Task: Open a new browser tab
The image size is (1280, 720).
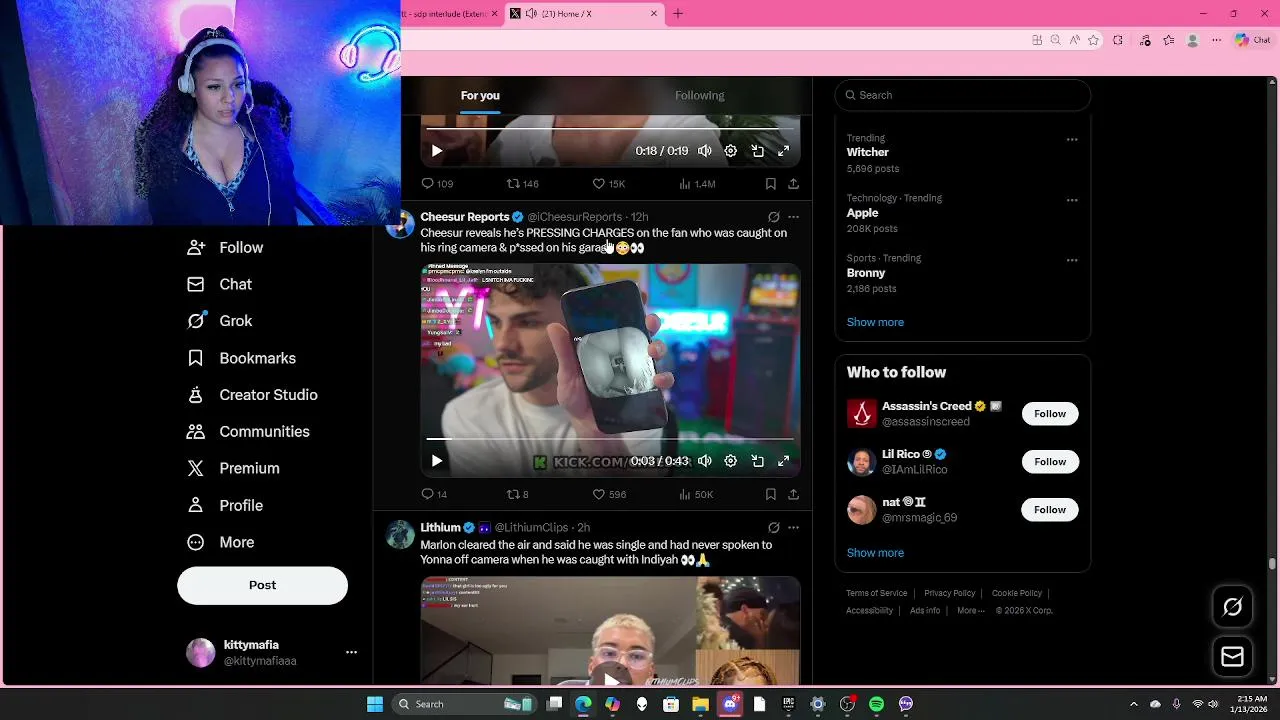Action: click(x=678, y=13)
